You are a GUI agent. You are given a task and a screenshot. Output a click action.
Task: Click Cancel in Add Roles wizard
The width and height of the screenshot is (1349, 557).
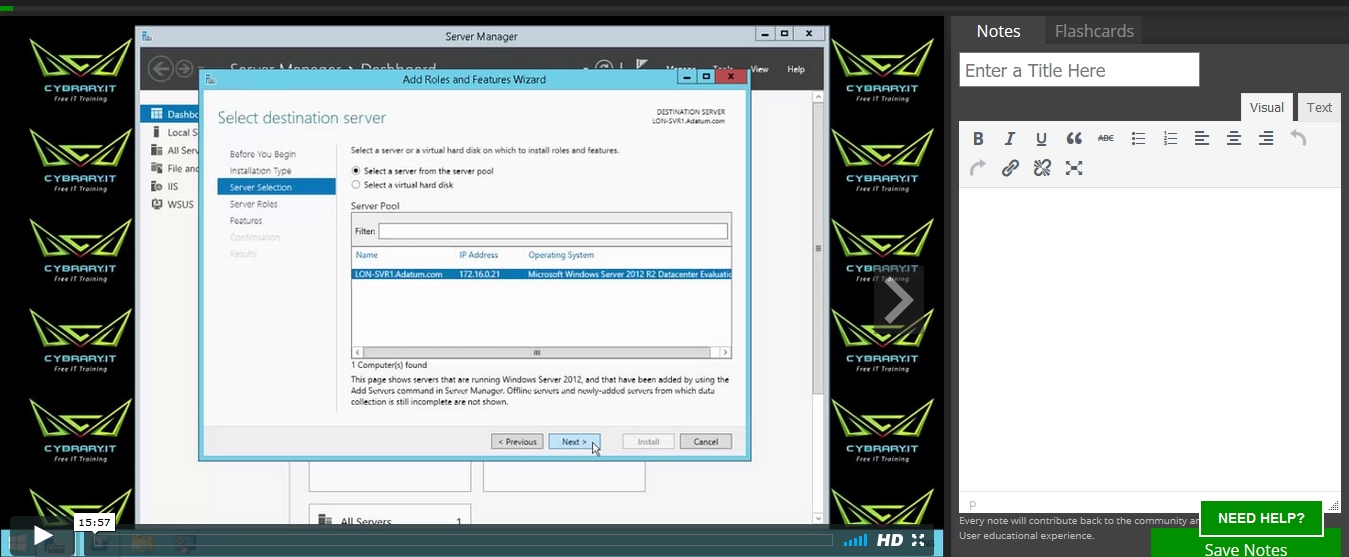706,441
